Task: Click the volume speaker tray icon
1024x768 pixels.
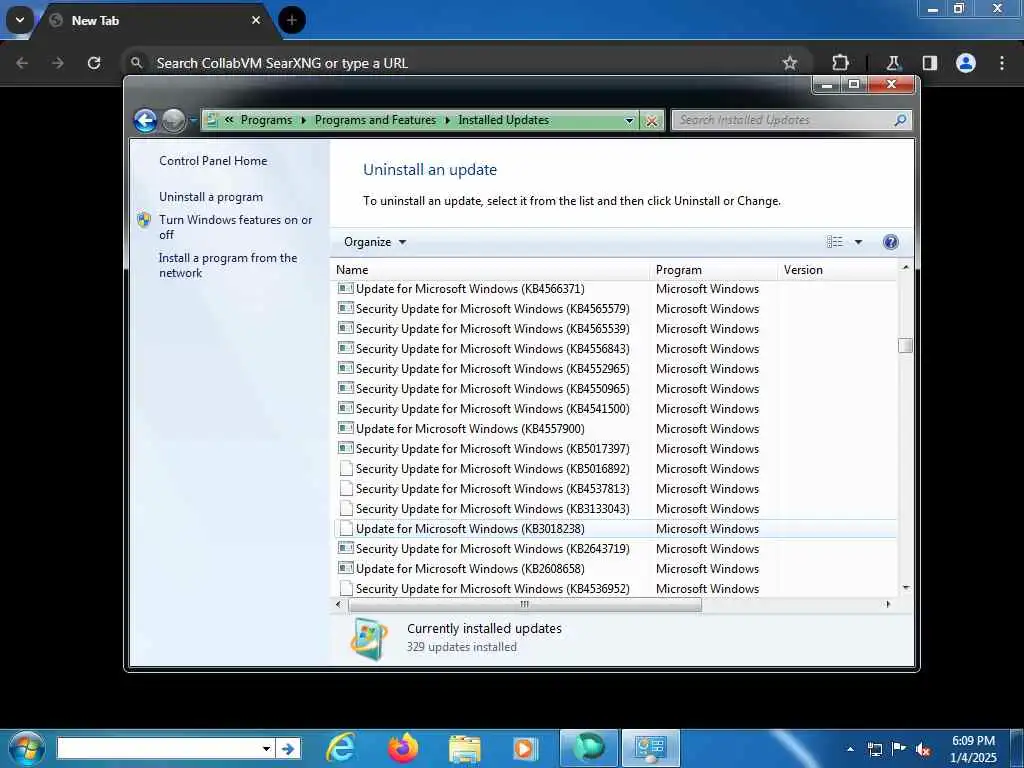Action: 923,750
